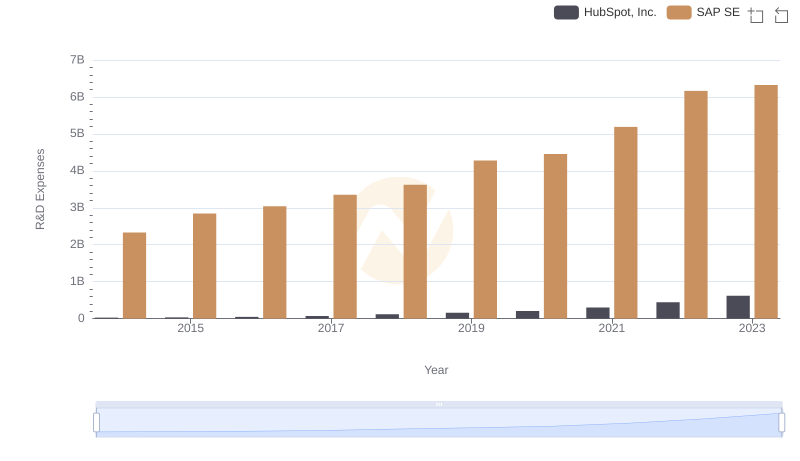
Task: Click the 1B y-axis label
Action: click(x=77, y=281)
